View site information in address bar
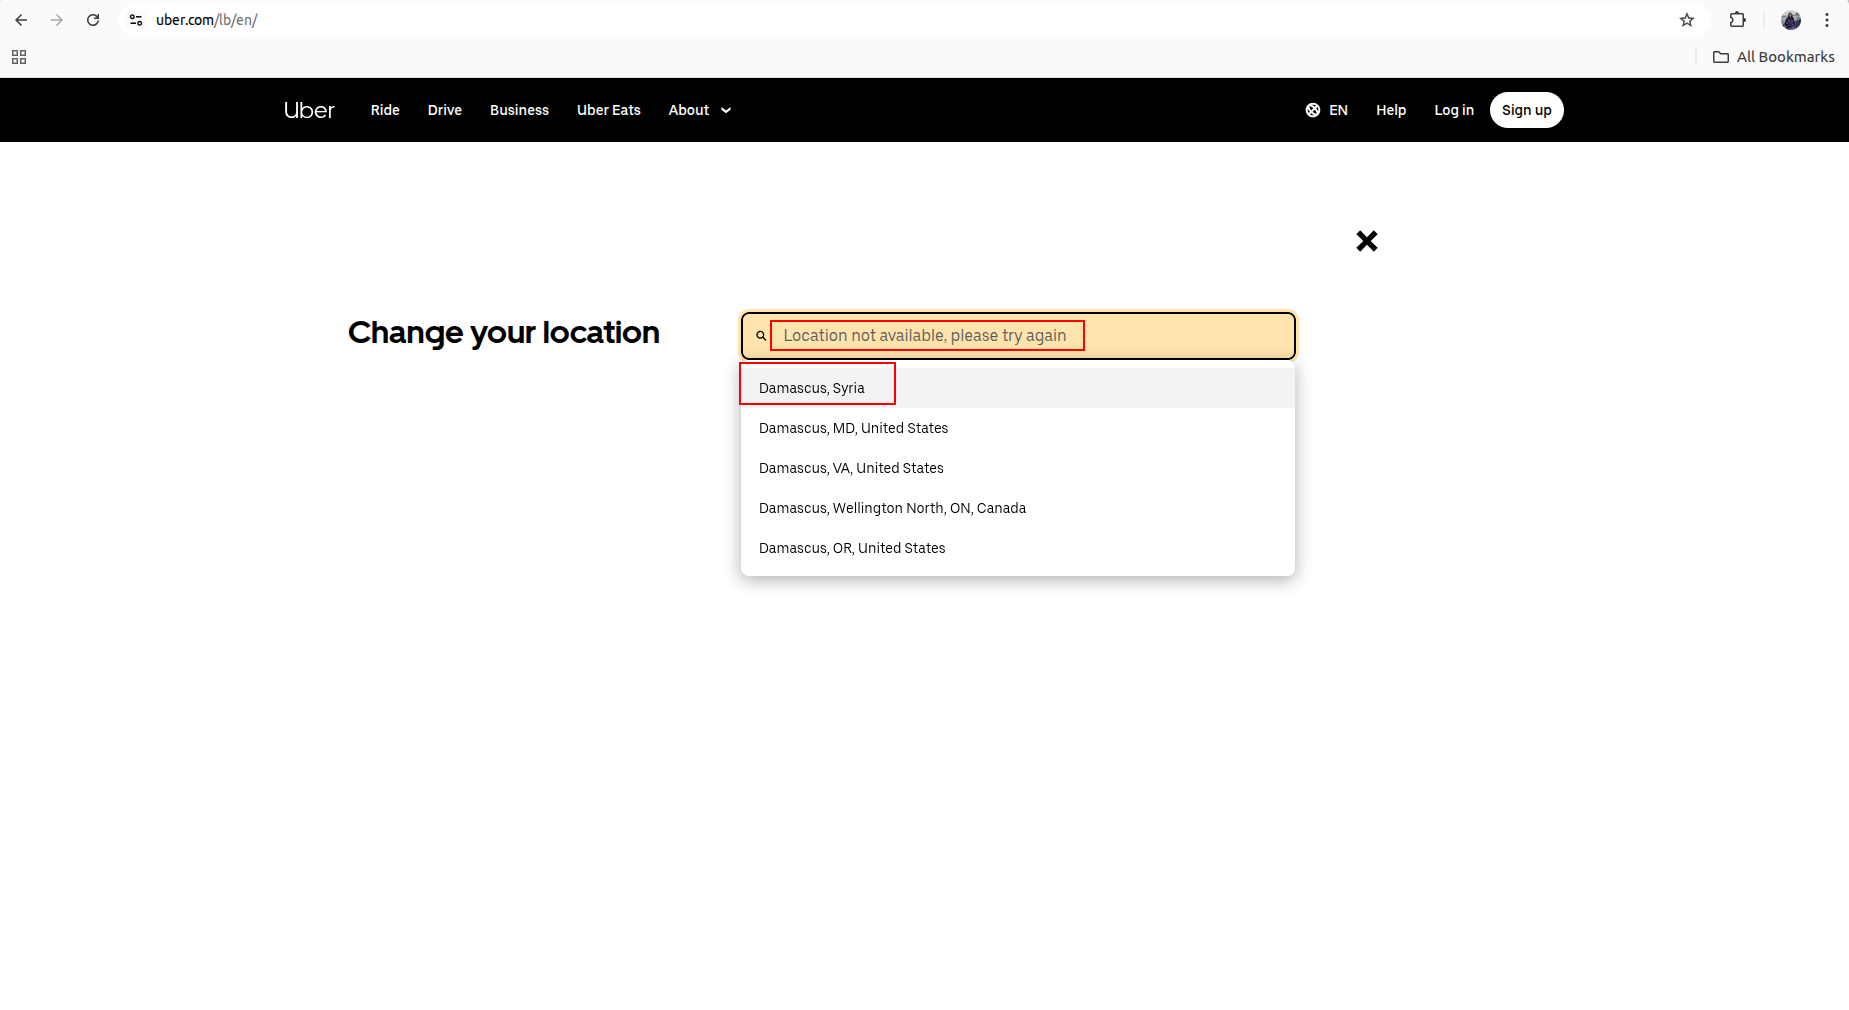The image size is (1849, 1010). 136,20
